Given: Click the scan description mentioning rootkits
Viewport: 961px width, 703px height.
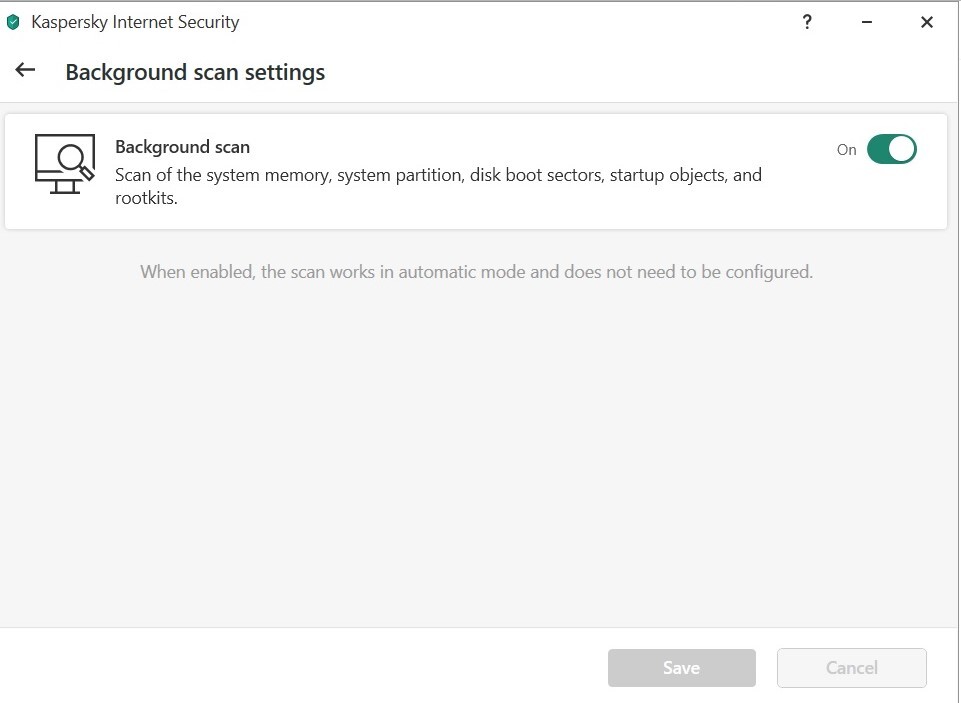Looking at the screenshot, I should click(x=438, y=186).
